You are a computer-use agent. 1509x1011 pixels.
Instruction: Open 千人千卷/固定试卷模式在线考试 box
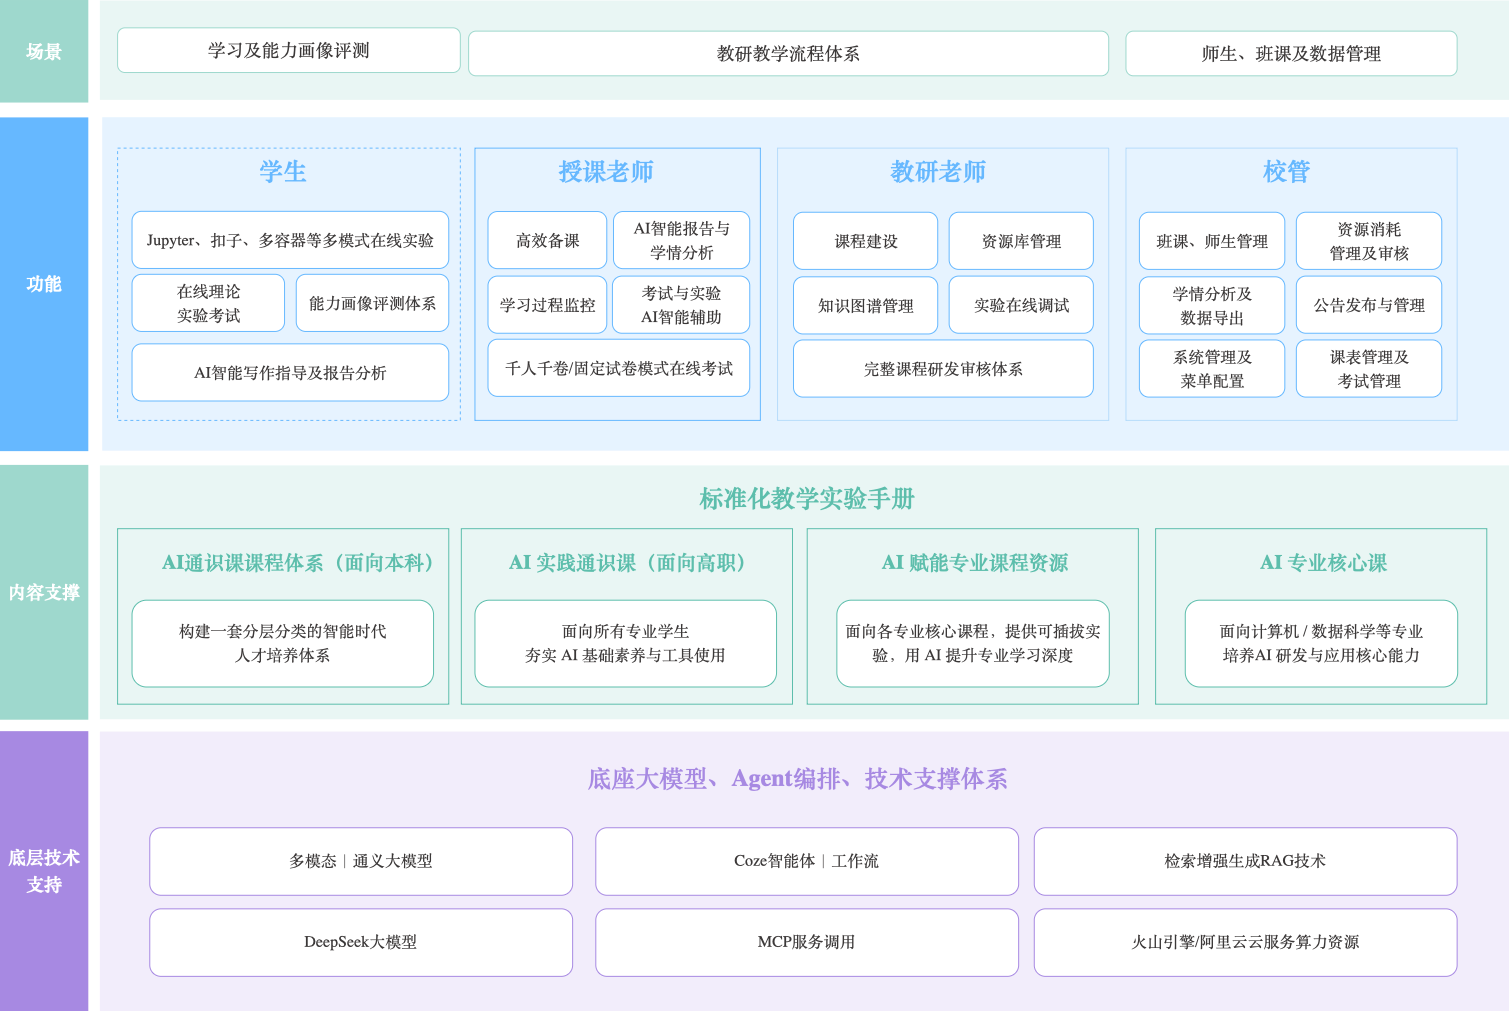tap(618, 369)
